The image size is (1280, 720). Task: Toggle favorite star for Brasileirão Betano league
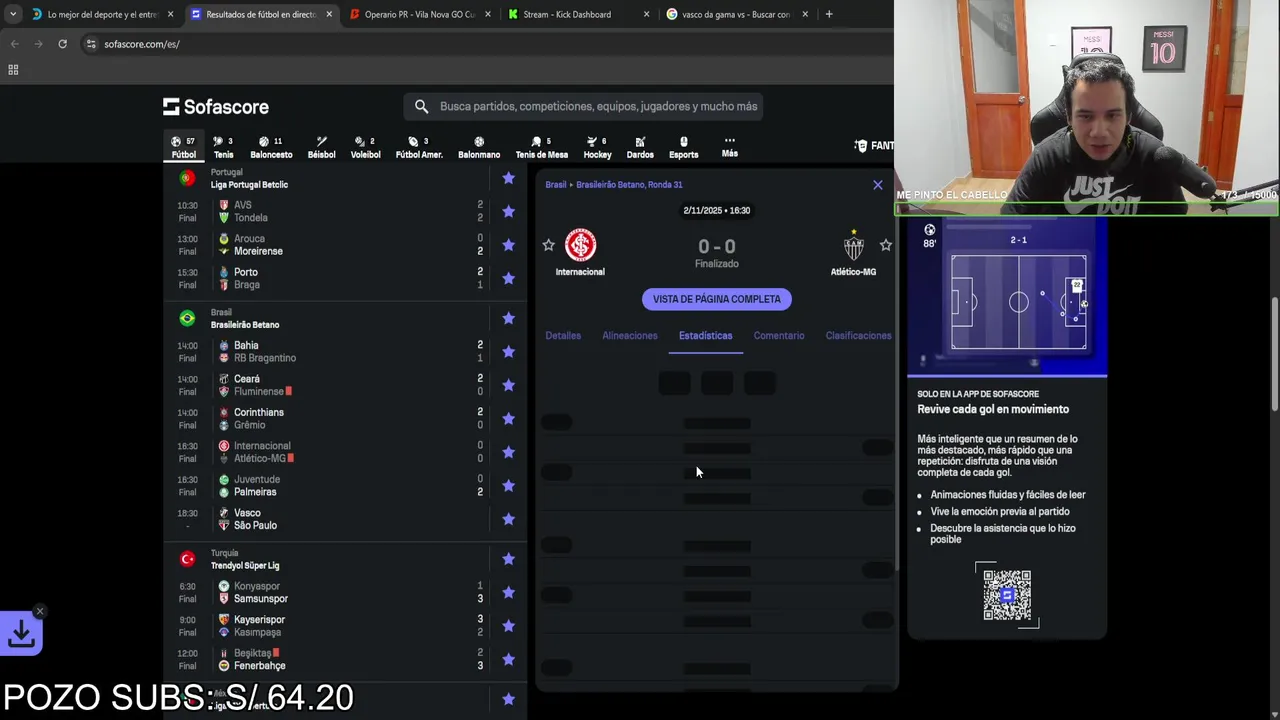tap(508, 318)
